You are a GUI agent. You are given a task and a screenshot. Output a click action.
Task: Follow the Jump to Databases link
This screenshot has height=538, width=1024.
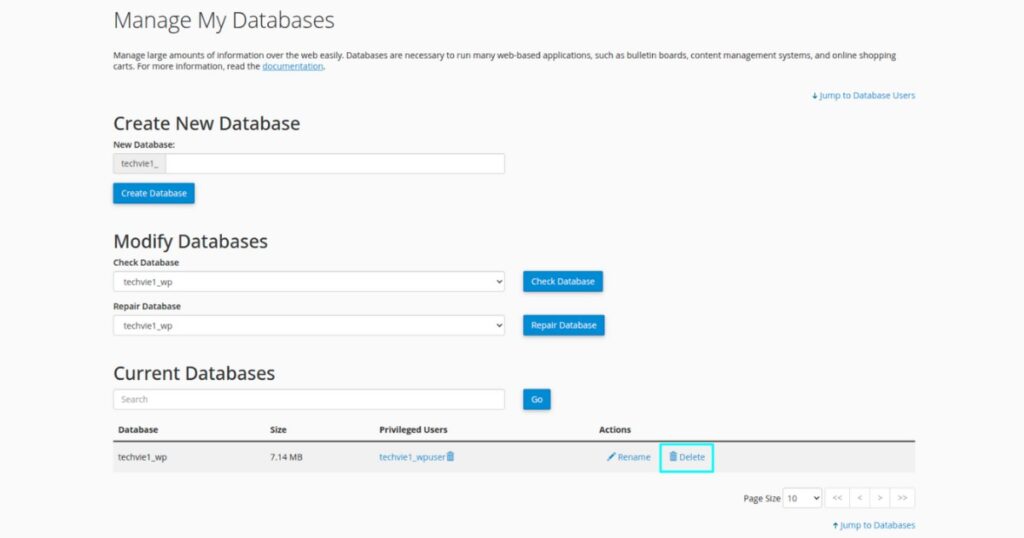tap(873, 525)
